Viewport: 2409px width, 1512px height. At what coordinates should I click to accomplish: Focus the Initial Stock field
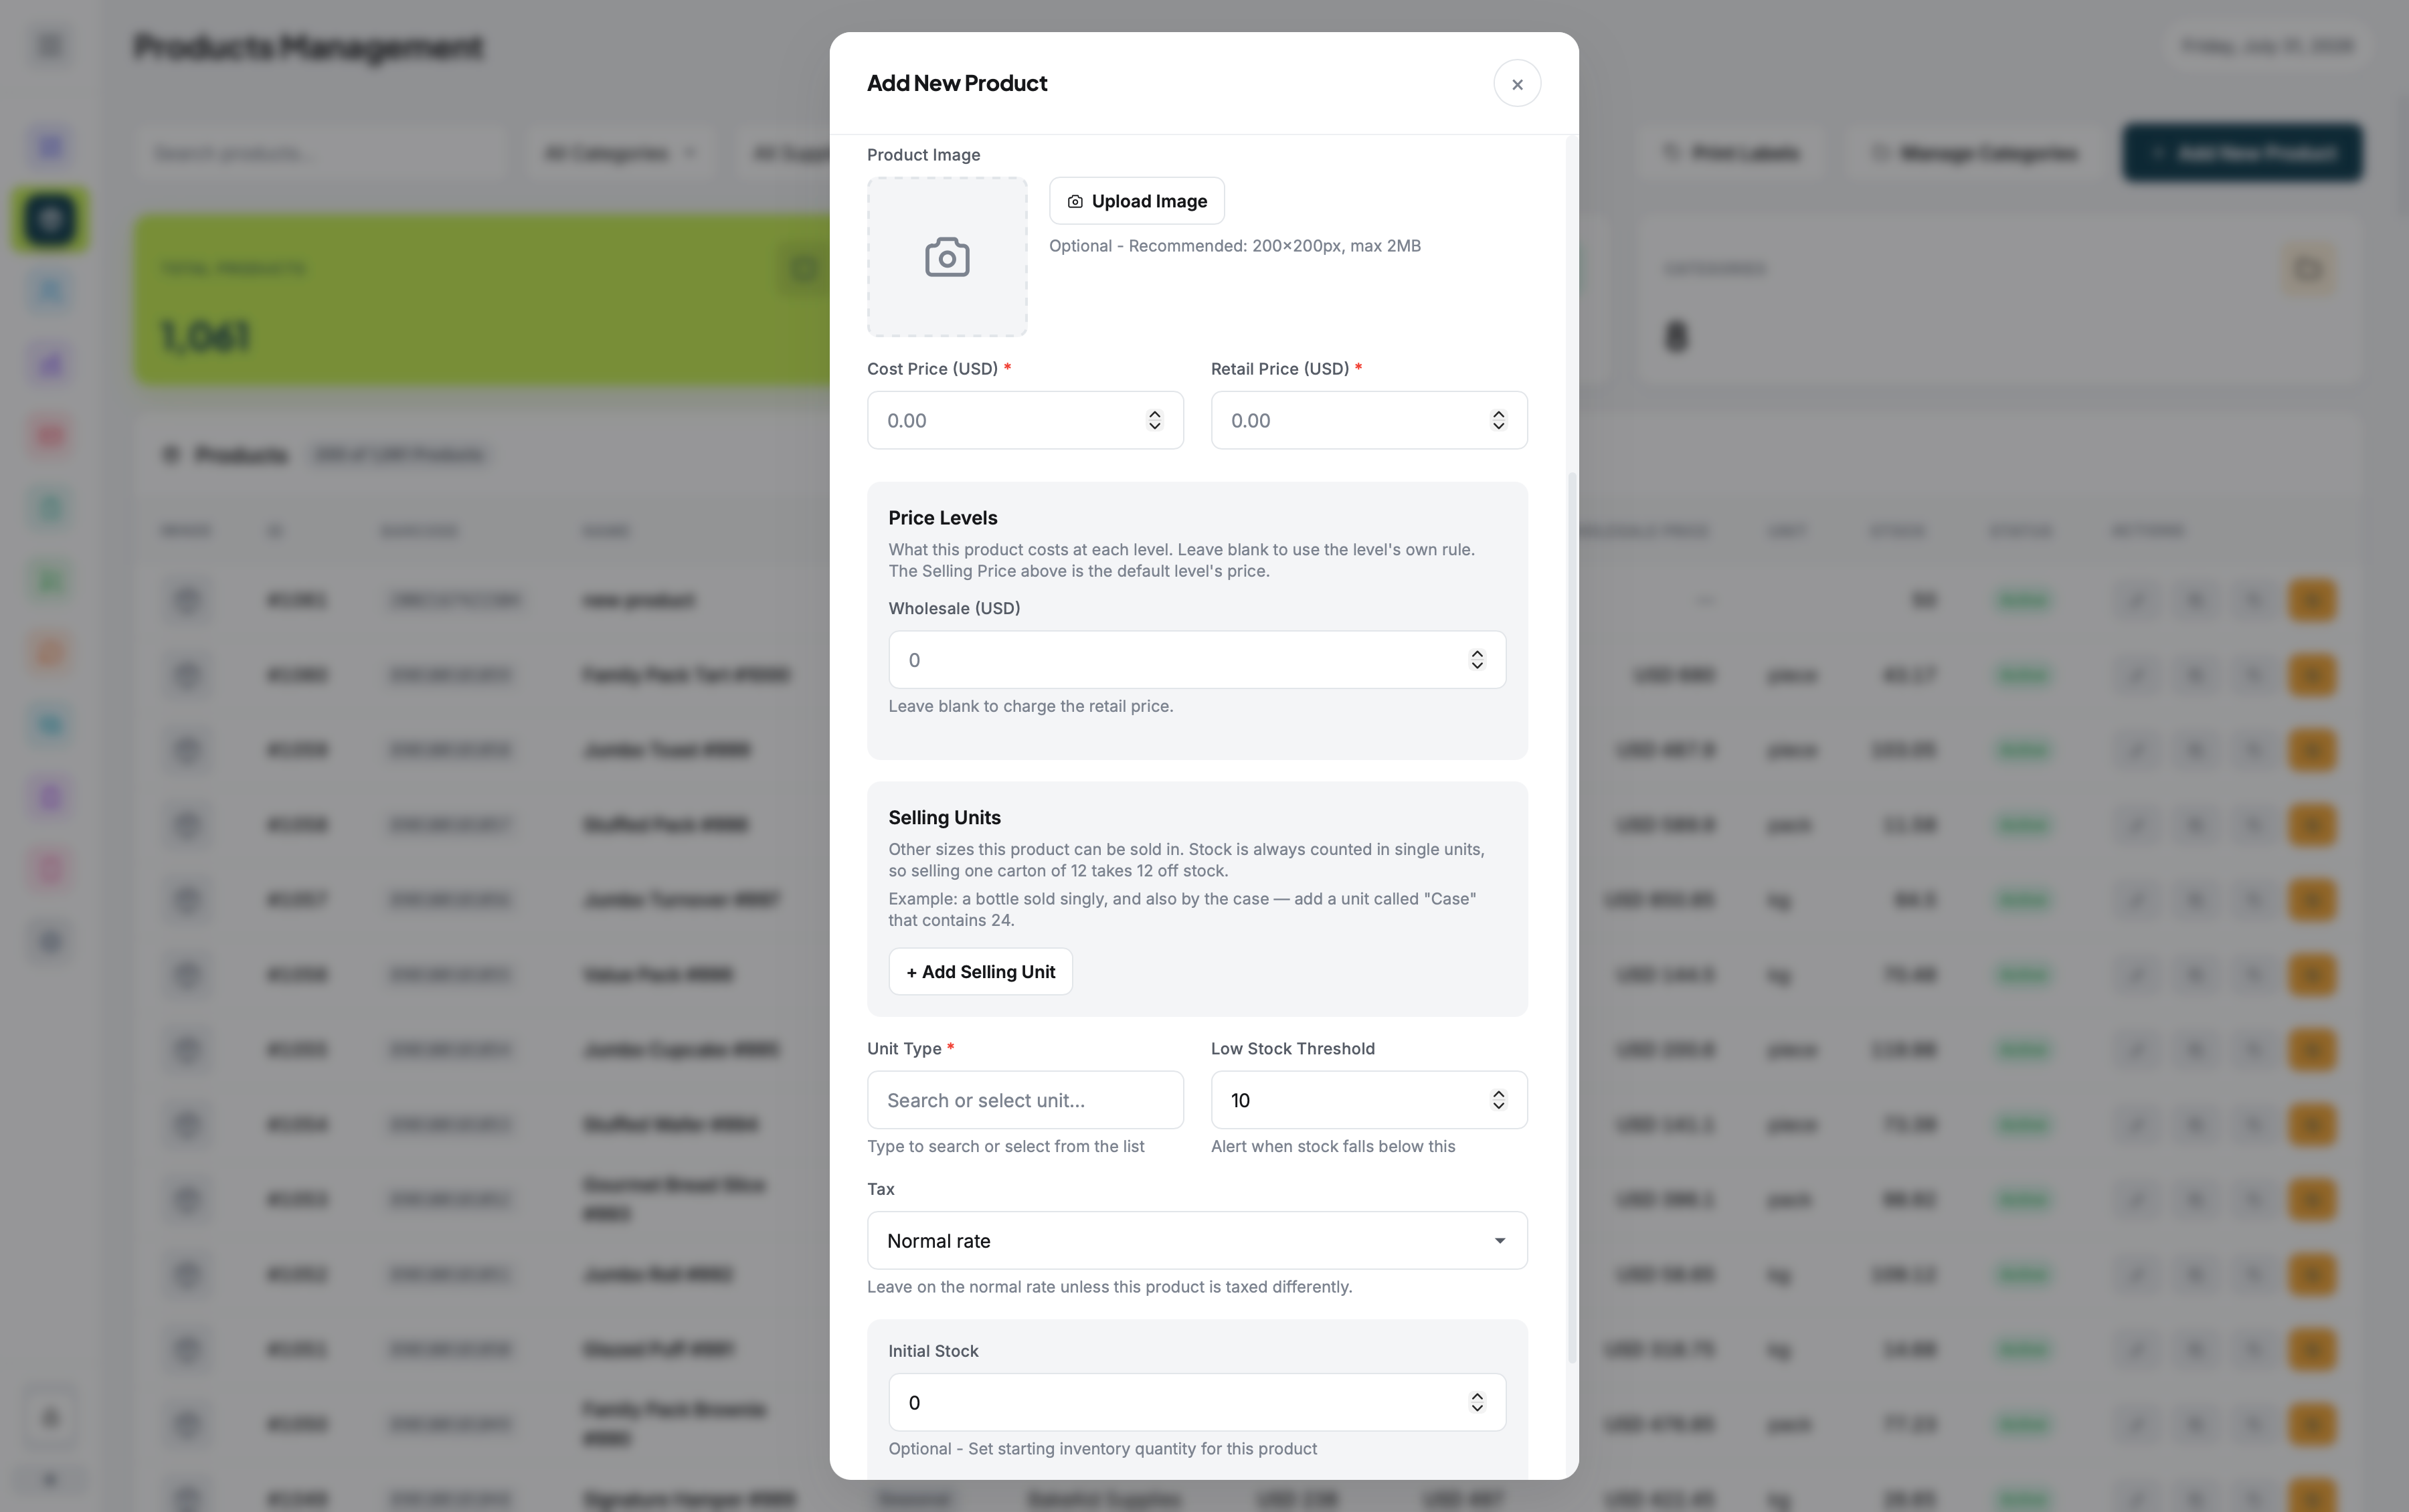[1197, 1403]
